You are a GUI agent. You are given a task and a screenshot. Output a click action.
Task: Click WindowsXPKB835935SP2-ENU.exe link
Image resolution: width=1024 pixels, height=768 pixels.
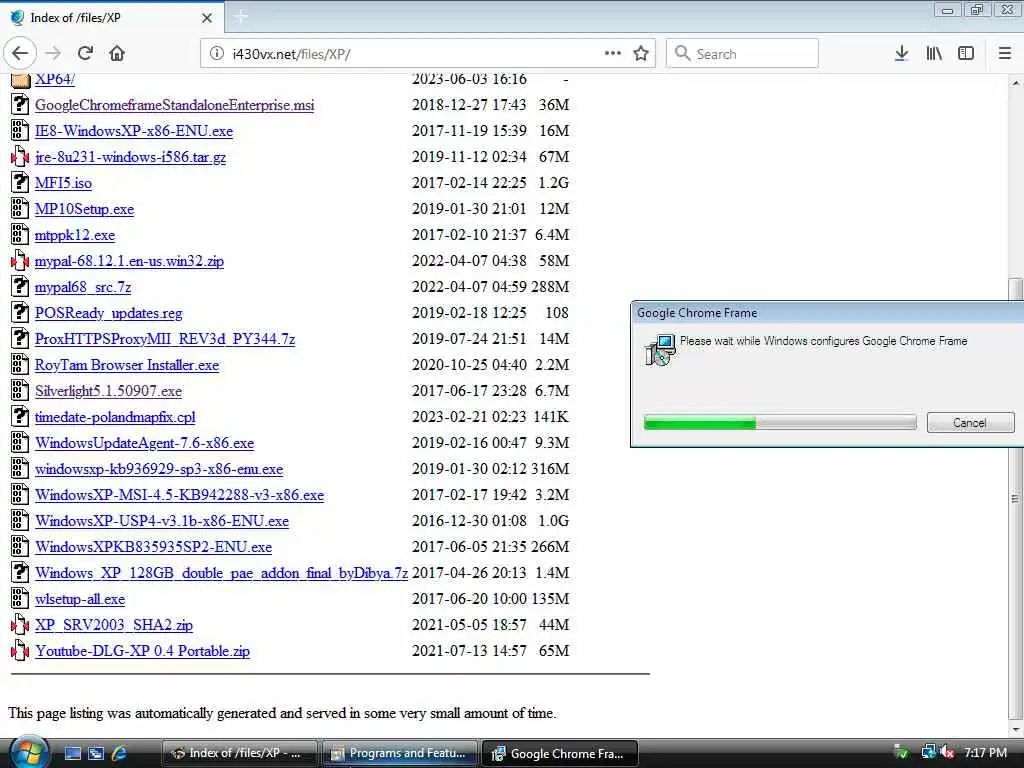click(x=153, y=547)
